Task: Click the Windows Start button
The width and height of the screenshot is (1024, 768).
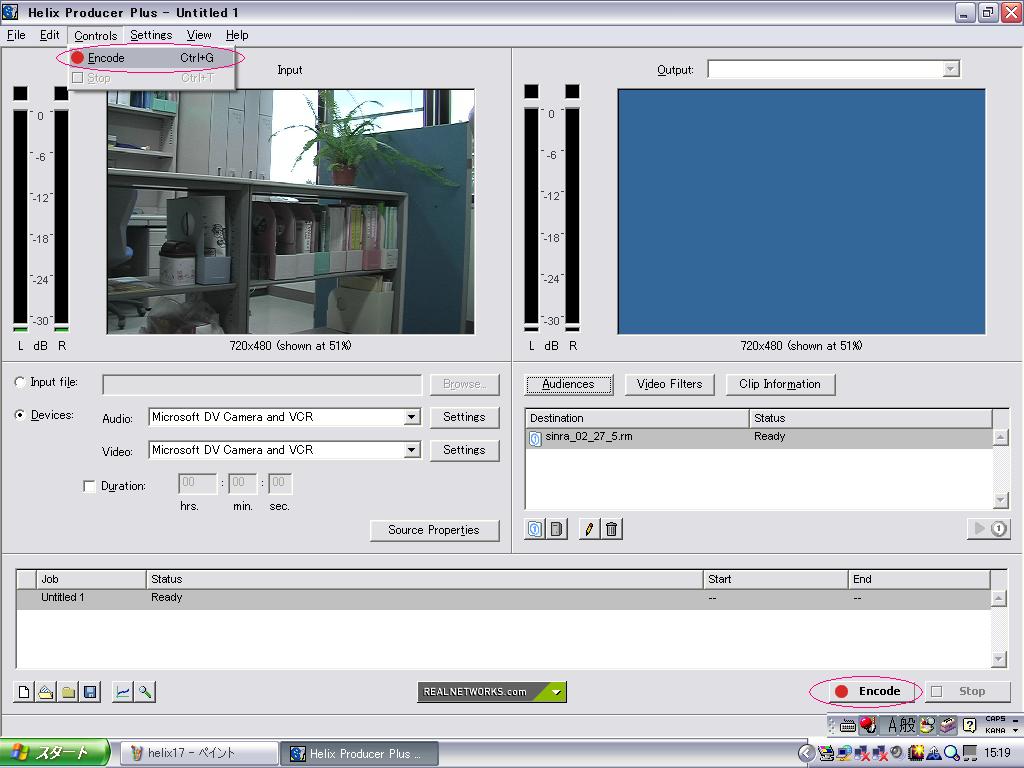Action: pyautogui.click(x=54, y=754)
